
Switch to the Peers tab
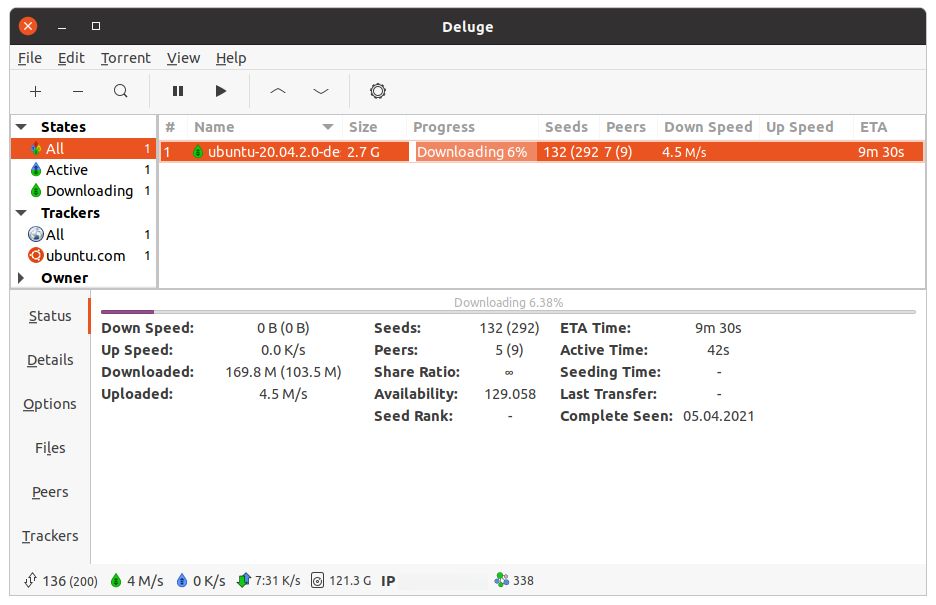pos(50,492)
